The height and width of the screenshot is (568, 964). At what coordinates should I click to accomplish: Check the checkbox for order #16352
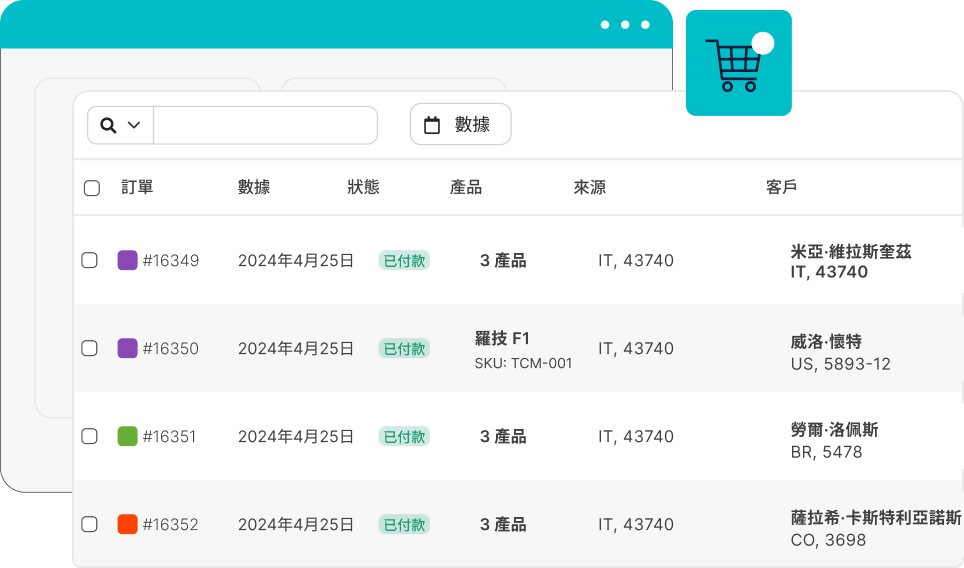pyautogui.click(x=89, y=524)
